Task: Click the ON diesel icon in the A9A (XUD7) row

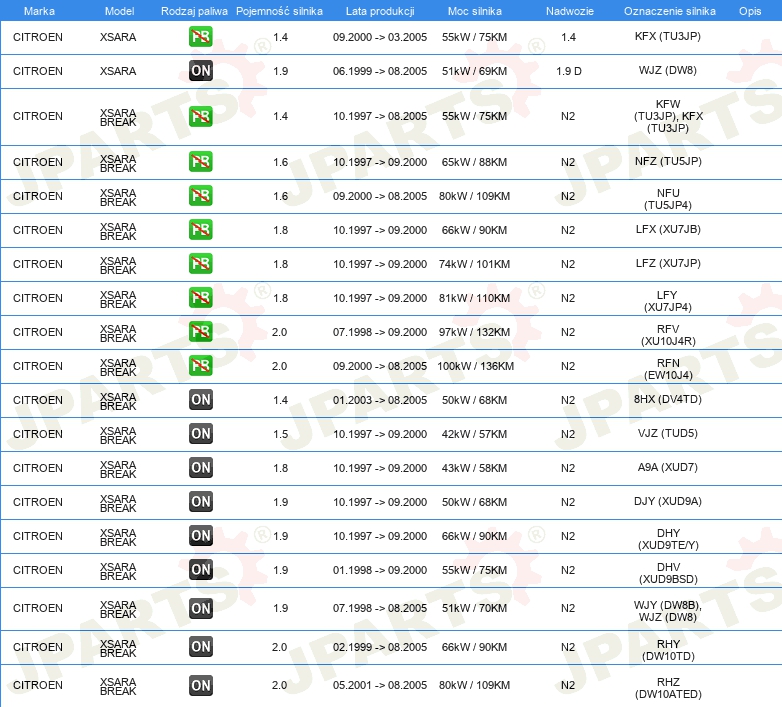Action: (200, 467)
